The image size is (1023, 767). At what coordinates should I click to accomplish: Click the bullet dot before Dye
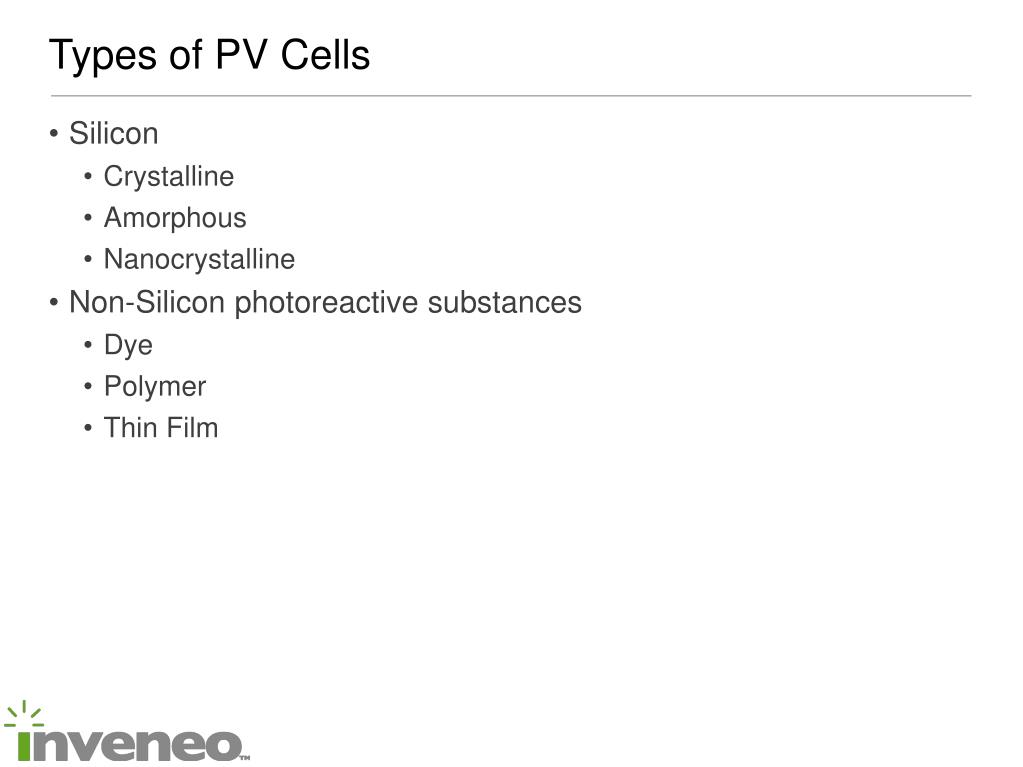(x=88, y=344)
